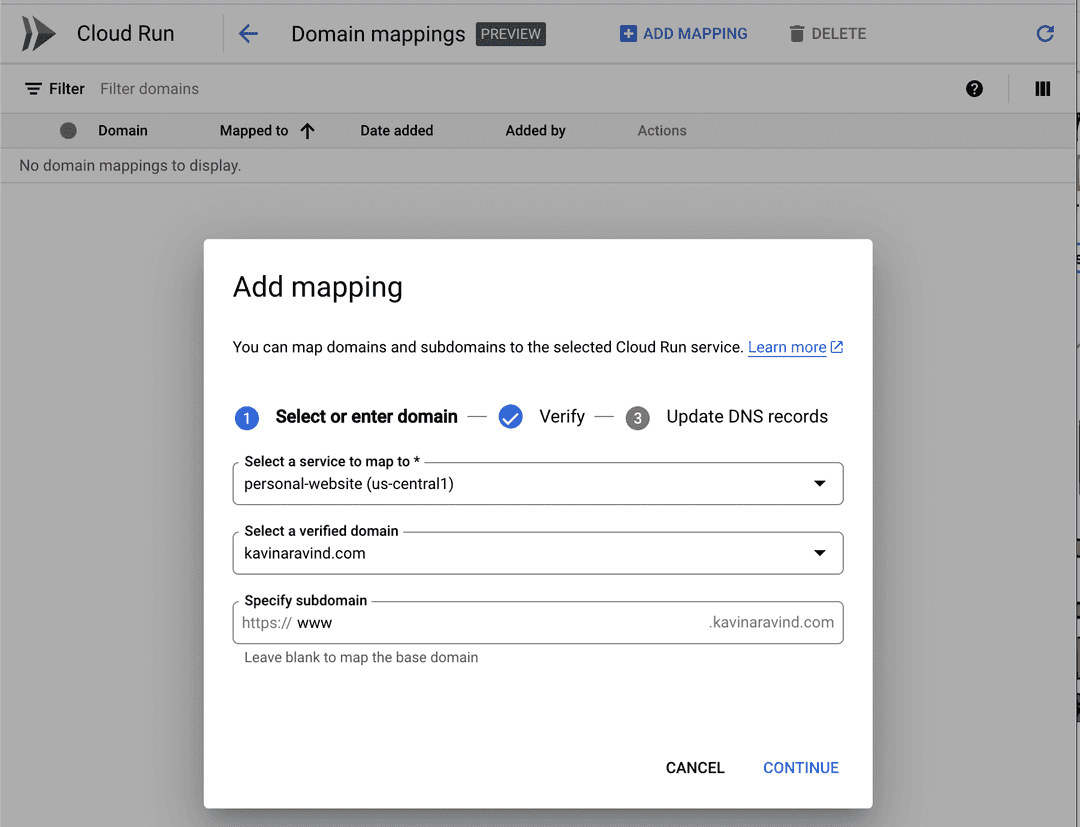
Task: Click the Actions column header
Action: (x=662, y=131)
